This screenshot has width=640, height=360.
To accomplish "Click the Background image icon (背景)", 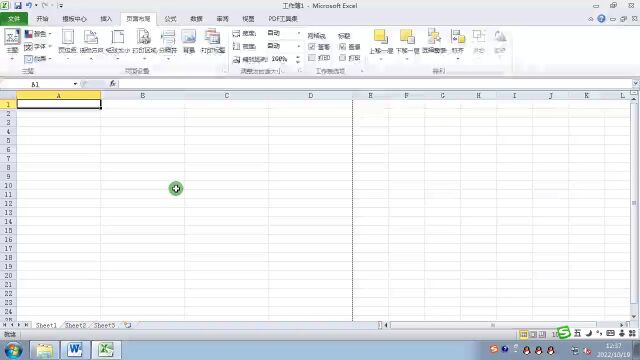I will pos(189,42).
